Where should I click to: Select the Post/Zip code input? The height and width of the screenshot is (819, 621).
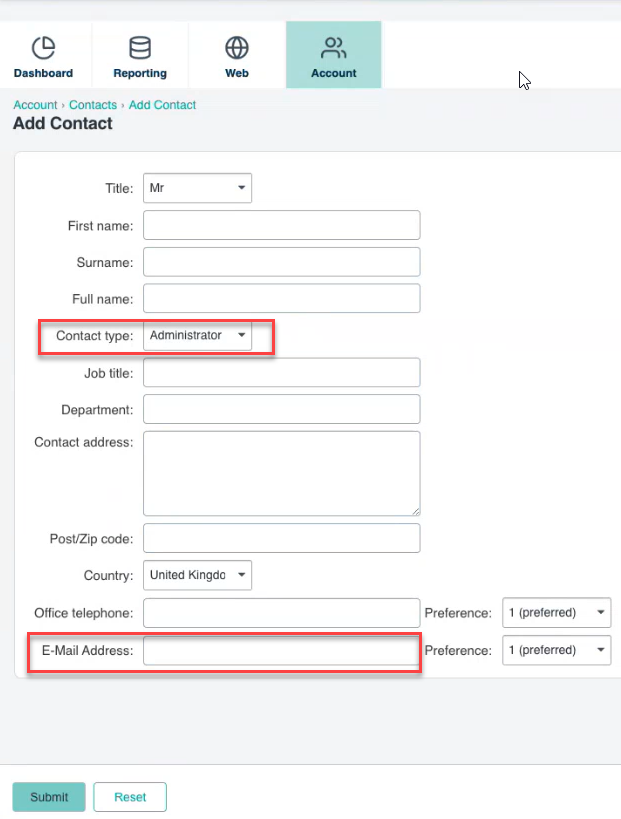pyautogui.click(x=281, y=538)
